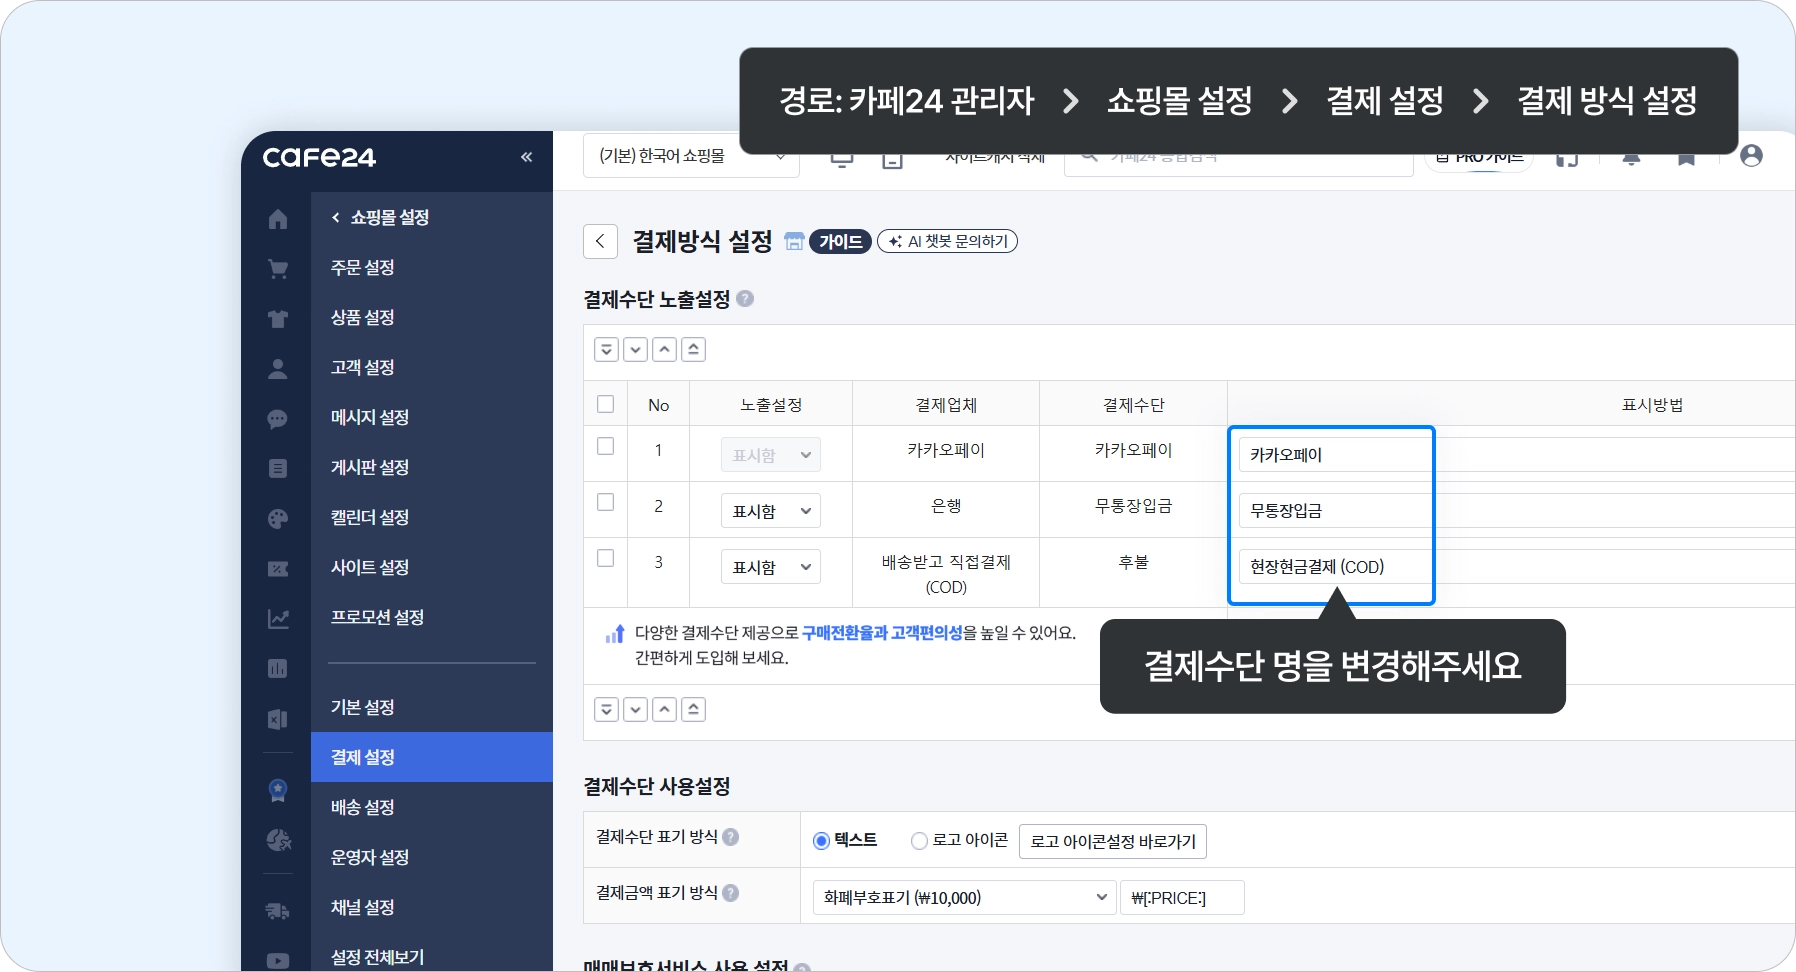
Task: Open 기본 설정 in the sidebar menu
Action: coord(363,707)
